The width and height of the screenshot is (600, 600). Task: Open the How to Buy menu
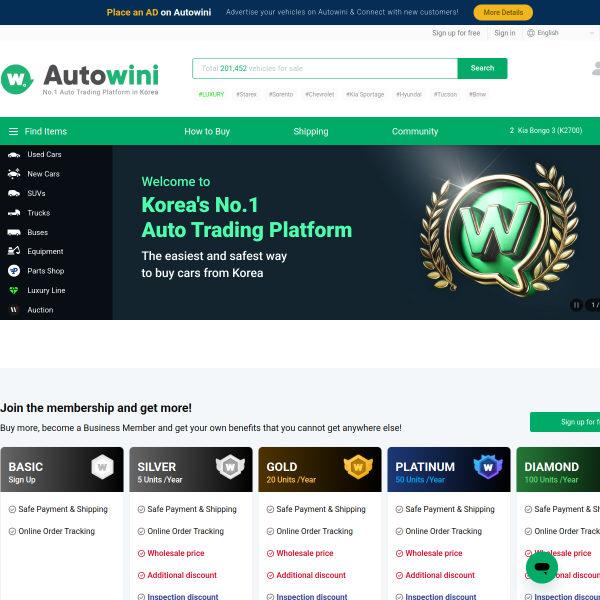pos(207,132)
